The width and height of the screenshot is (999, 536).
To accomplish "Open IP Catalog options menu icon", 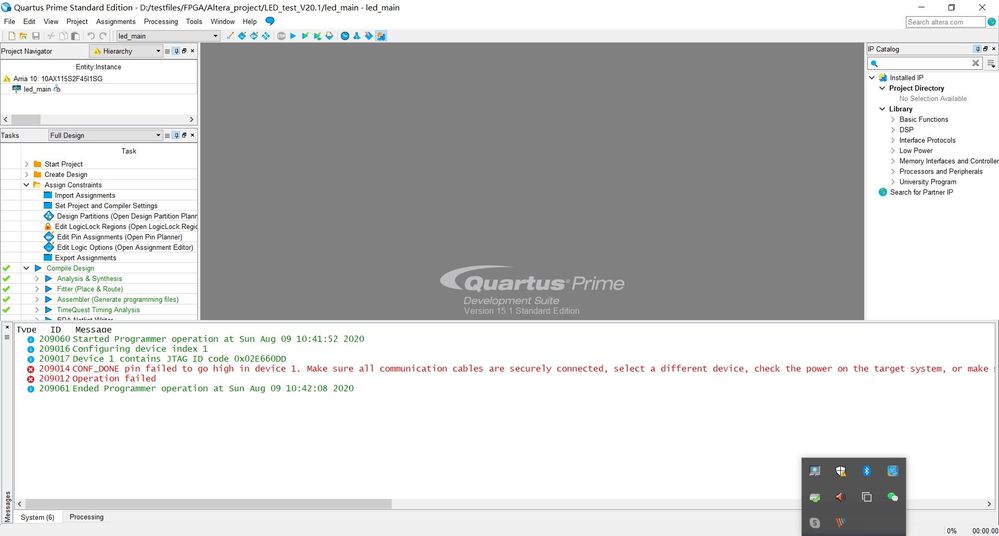I will point(991,63).
